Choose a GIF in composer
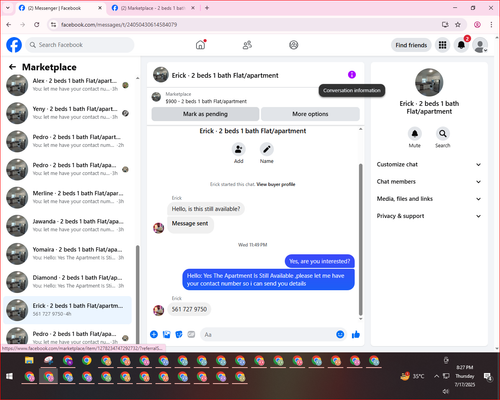The image size is (500, 400). (191, 334)
